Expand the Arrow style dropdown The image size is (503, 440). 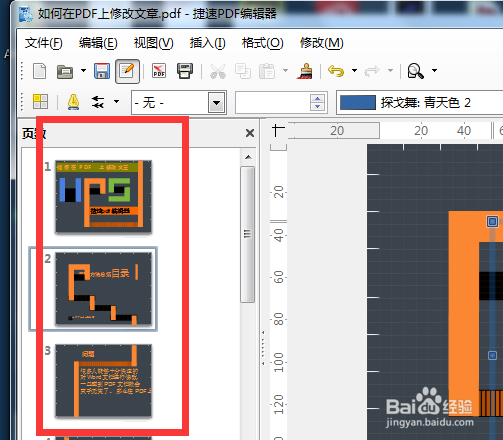(116, 101)
